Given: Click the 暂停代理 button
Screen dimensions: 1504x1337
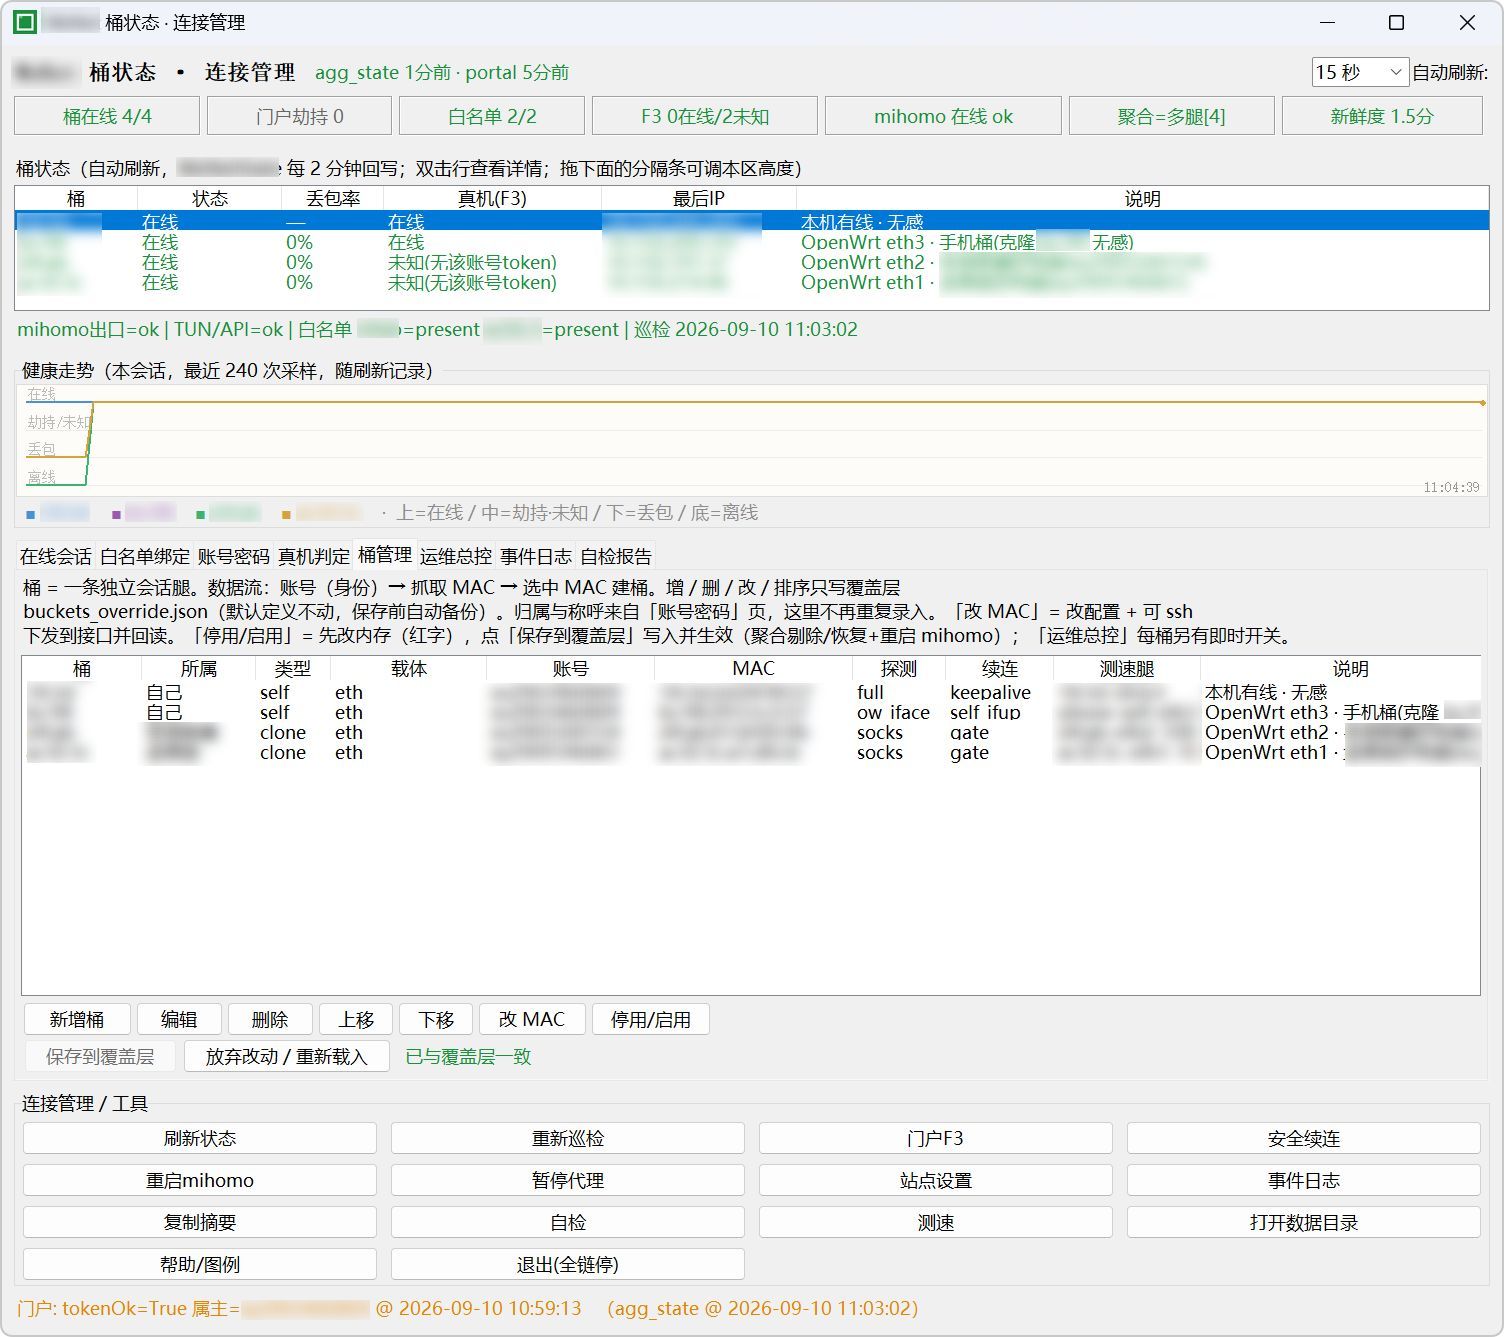Looking at the screenshot, I should click(x=568, y=1180).
